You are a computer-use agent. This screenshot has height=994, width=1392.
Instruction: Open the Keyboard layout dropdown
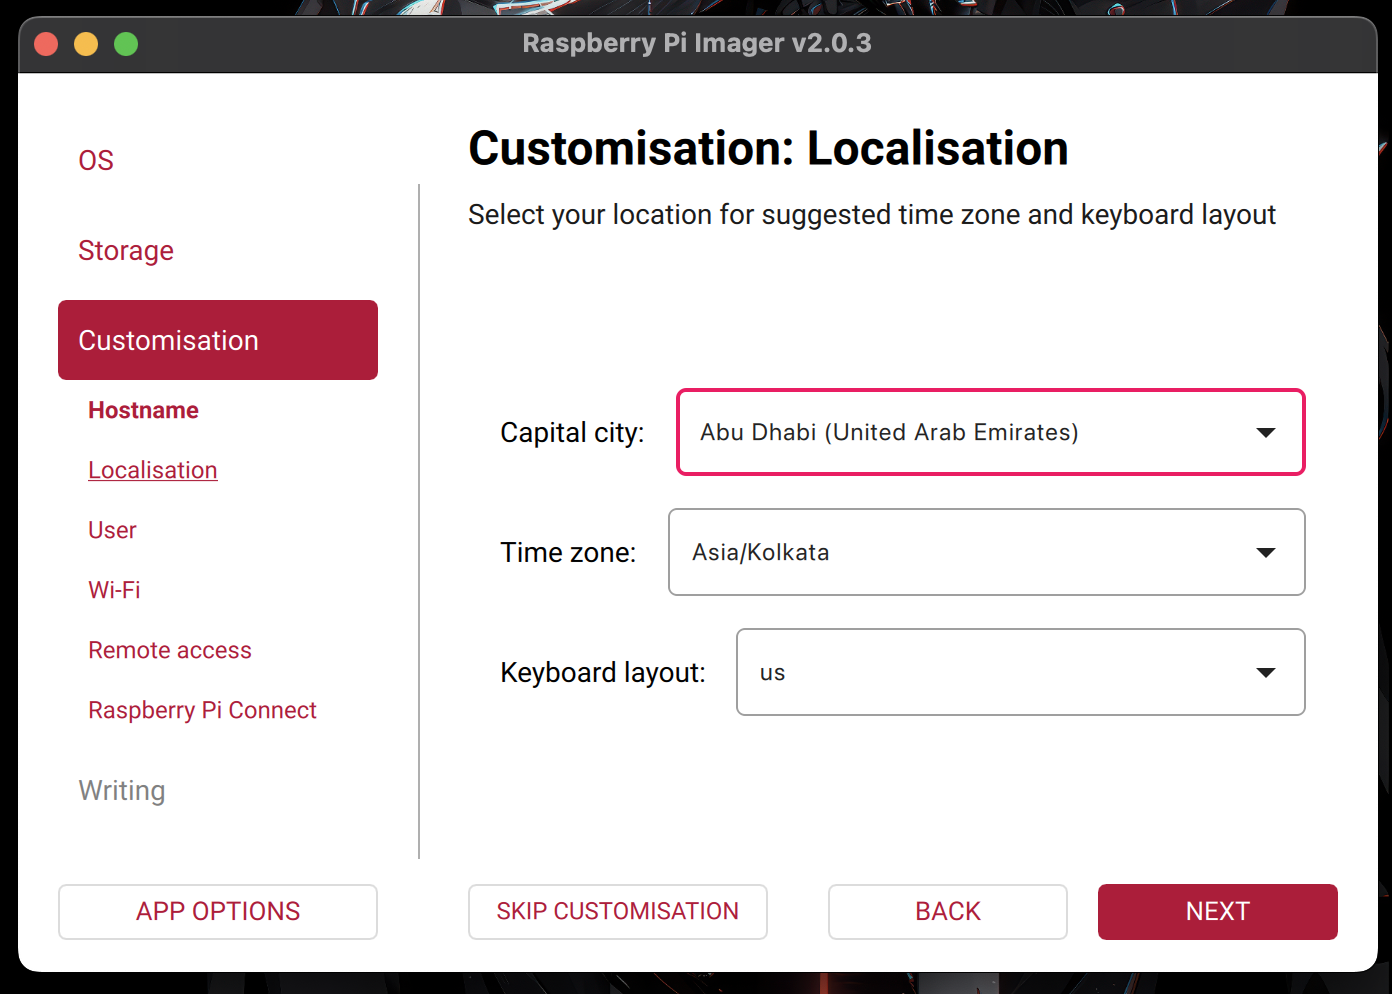pos(1021,672)
